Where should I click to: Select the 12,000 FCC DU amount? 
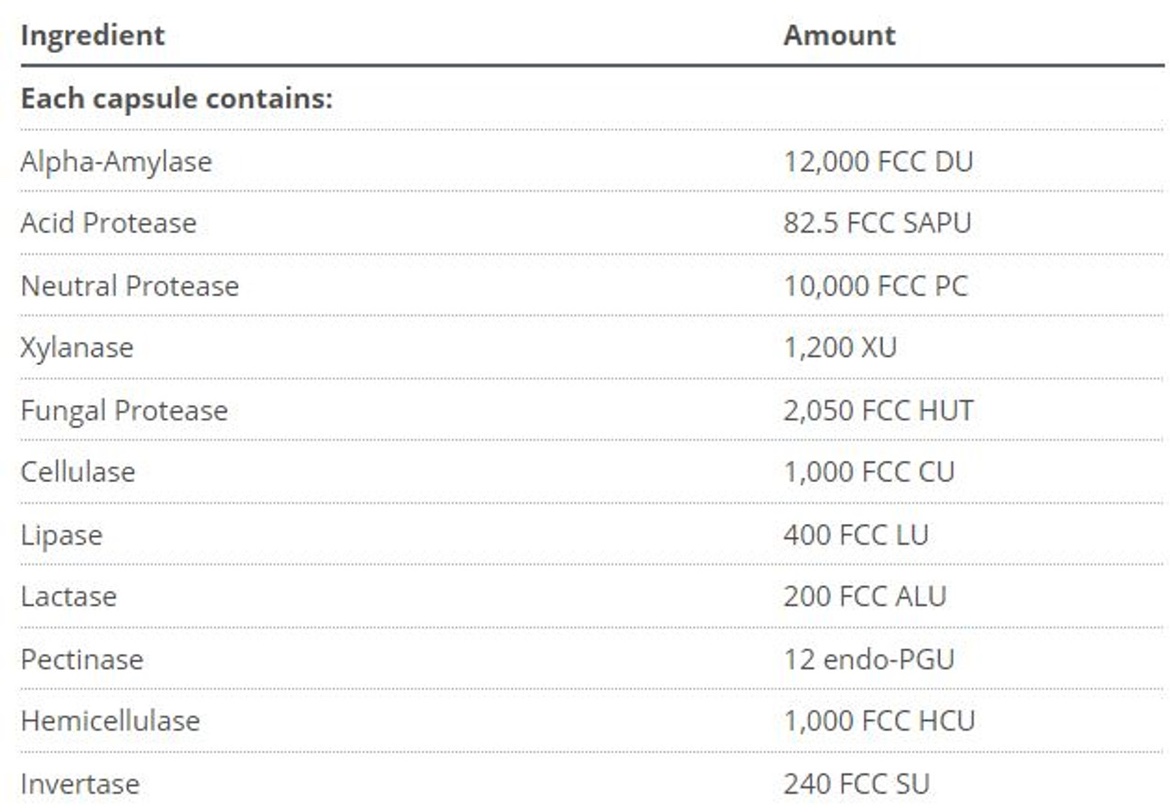(x=878, y=161)
